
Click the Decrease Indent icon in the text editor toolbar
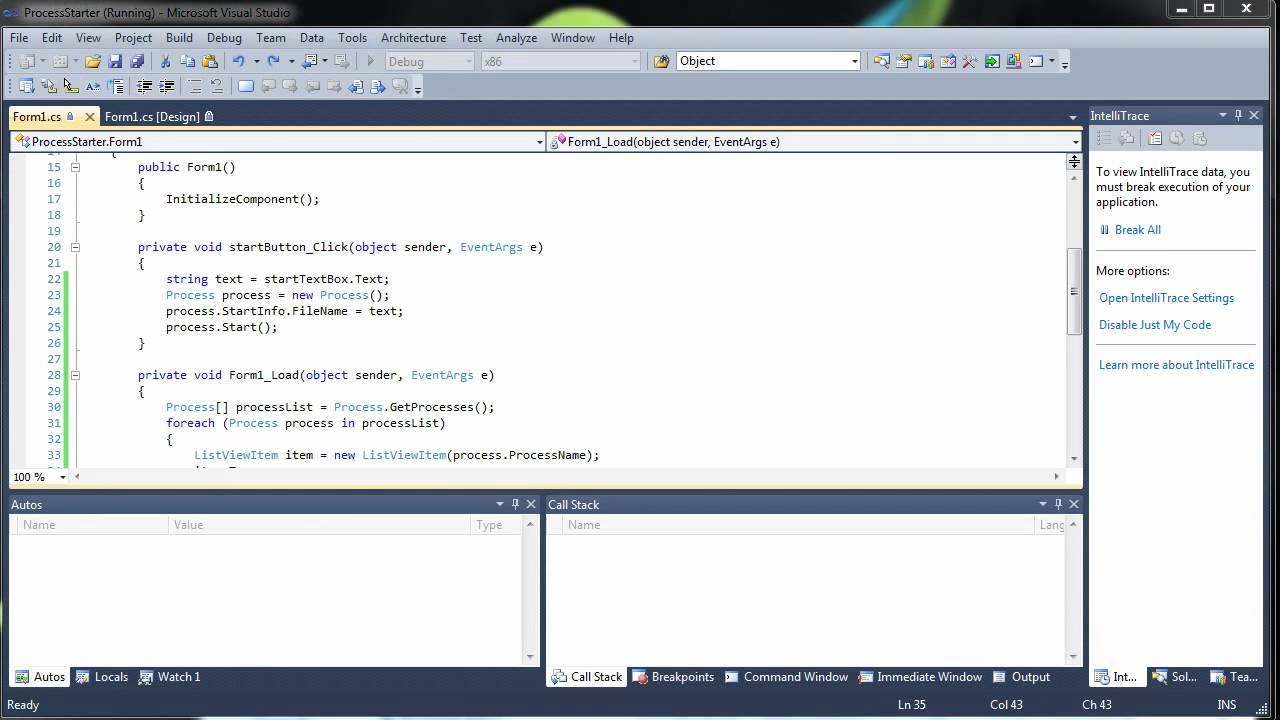point(145,87)
